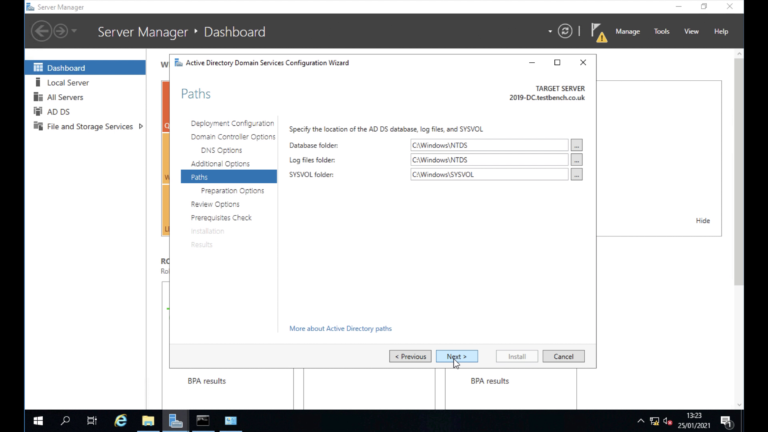This screenshot has height=432, width=768.
Task: Open the View menu
Action: coord(691,31)
